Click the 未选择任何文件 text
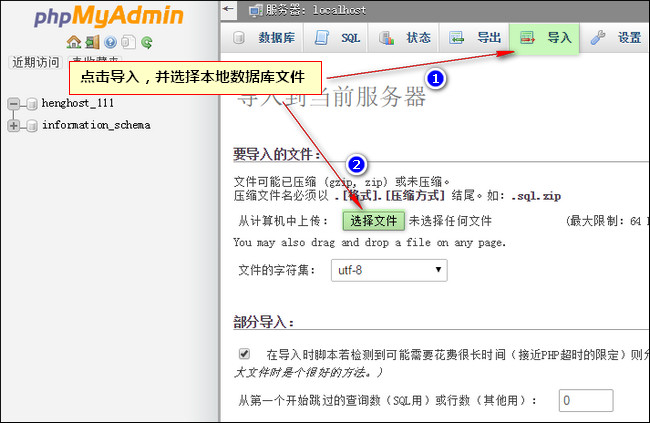 click(x=450, y=221)
